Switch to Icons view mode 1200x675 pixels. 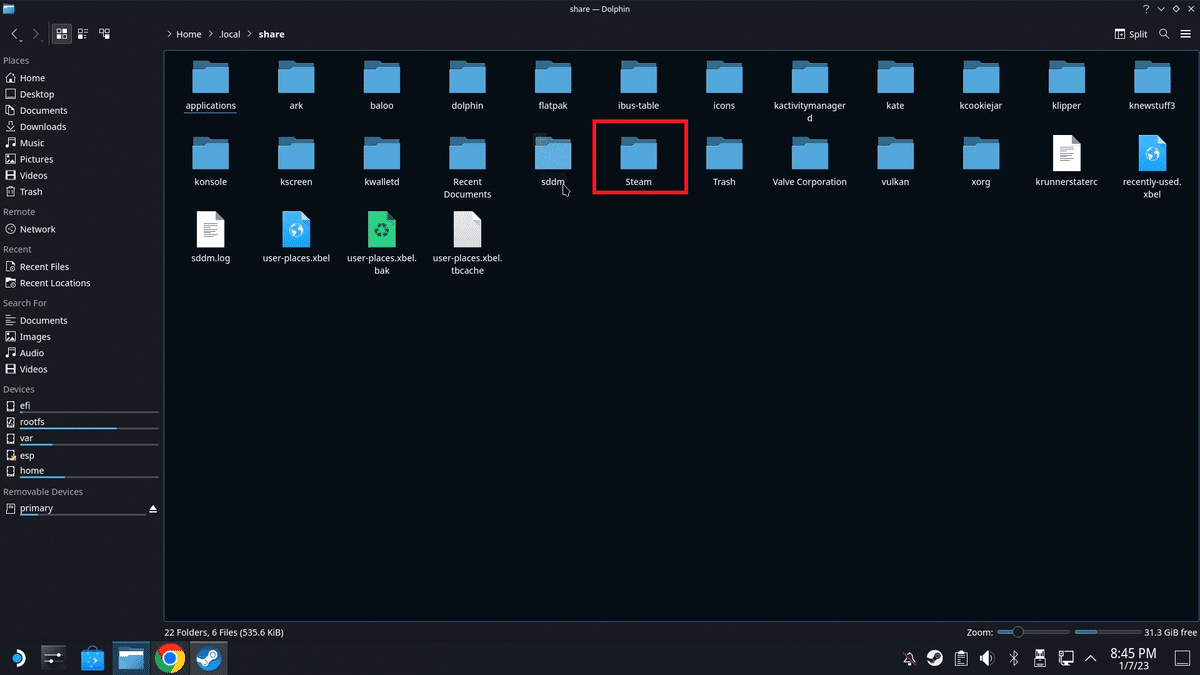[62, 34]
